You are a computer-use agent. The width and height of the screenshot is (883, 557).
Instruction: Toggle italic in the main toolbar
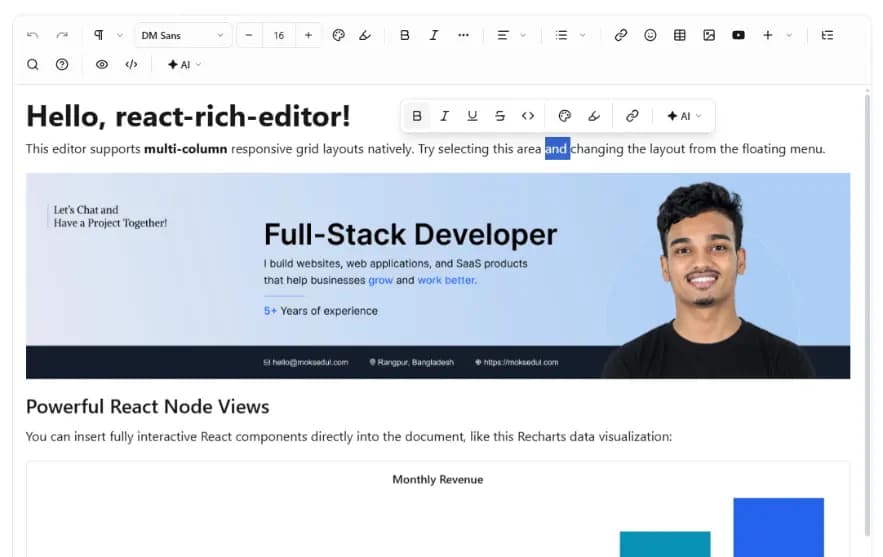(x=434, y=35)
